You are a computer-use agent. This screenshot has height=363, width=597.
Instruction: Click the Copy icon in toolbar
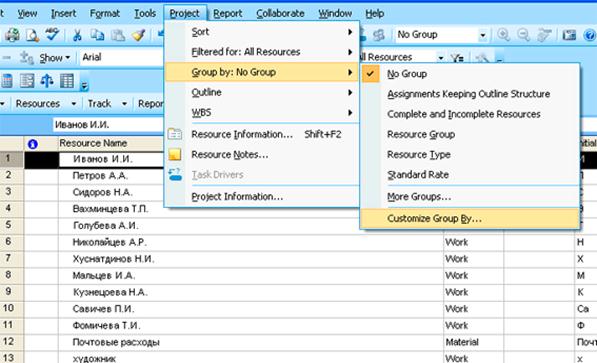point(97,35)
